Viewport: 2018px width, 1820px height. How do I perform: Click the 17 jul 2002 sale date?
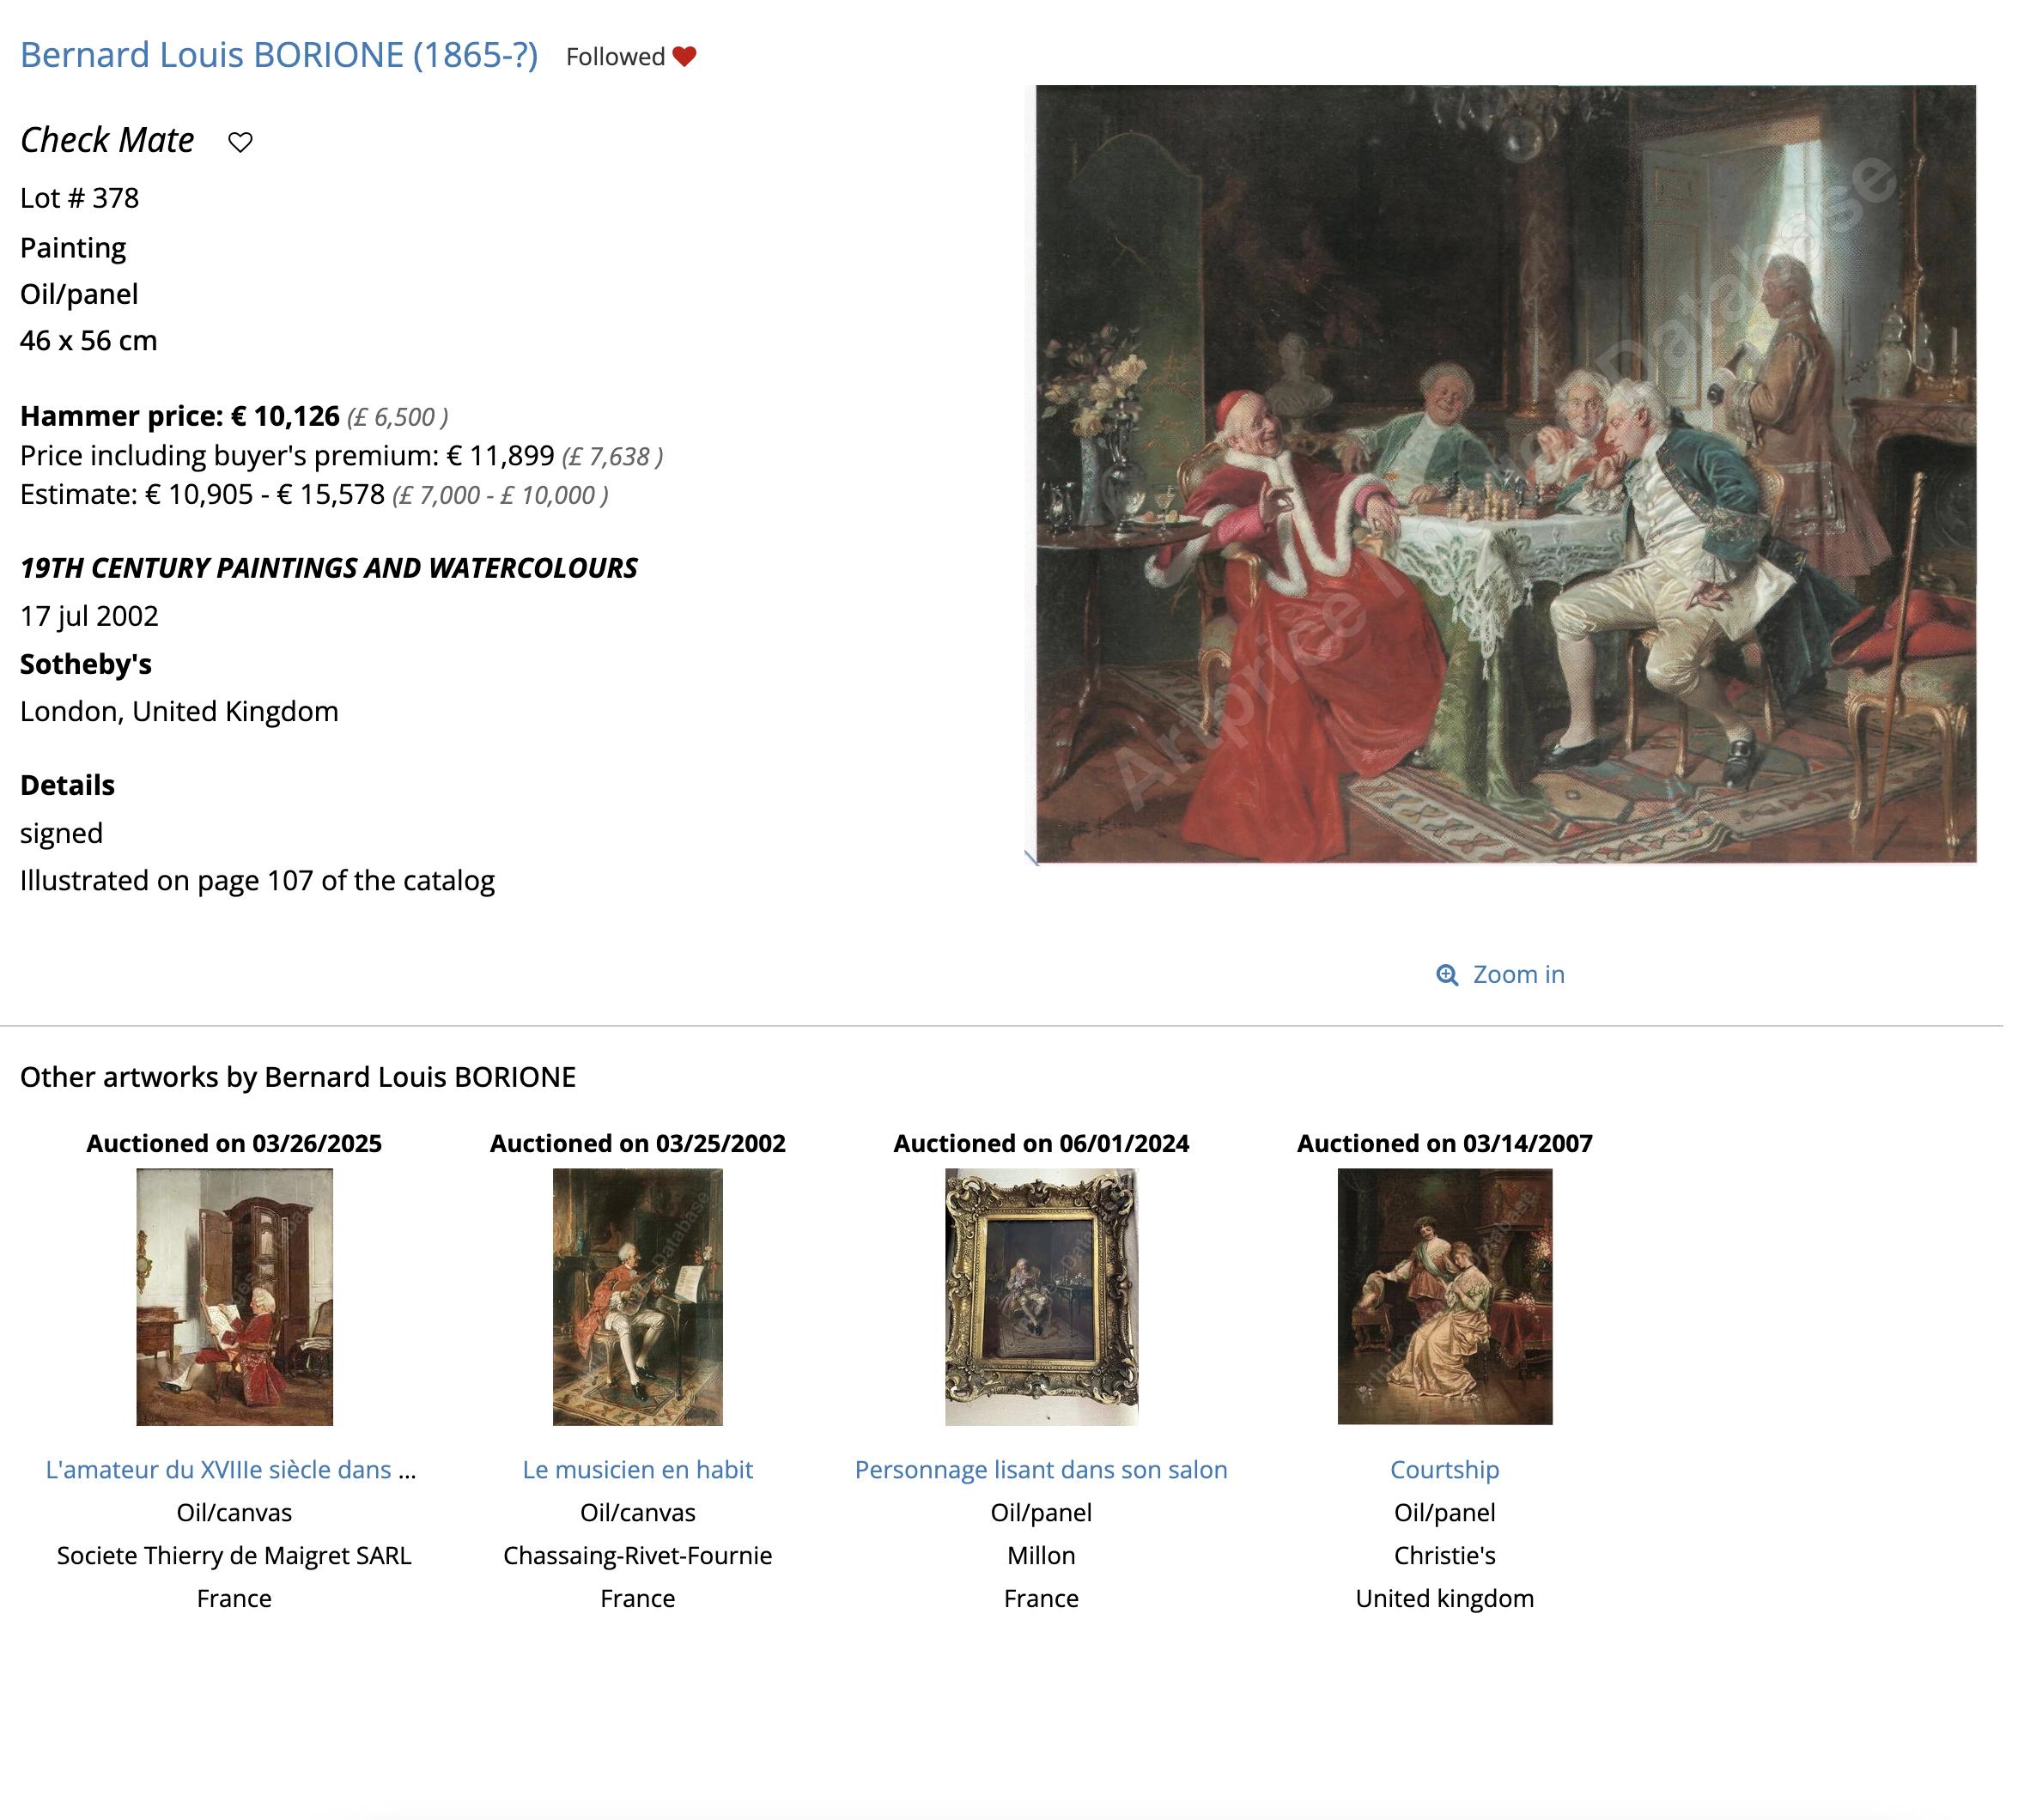89,616
